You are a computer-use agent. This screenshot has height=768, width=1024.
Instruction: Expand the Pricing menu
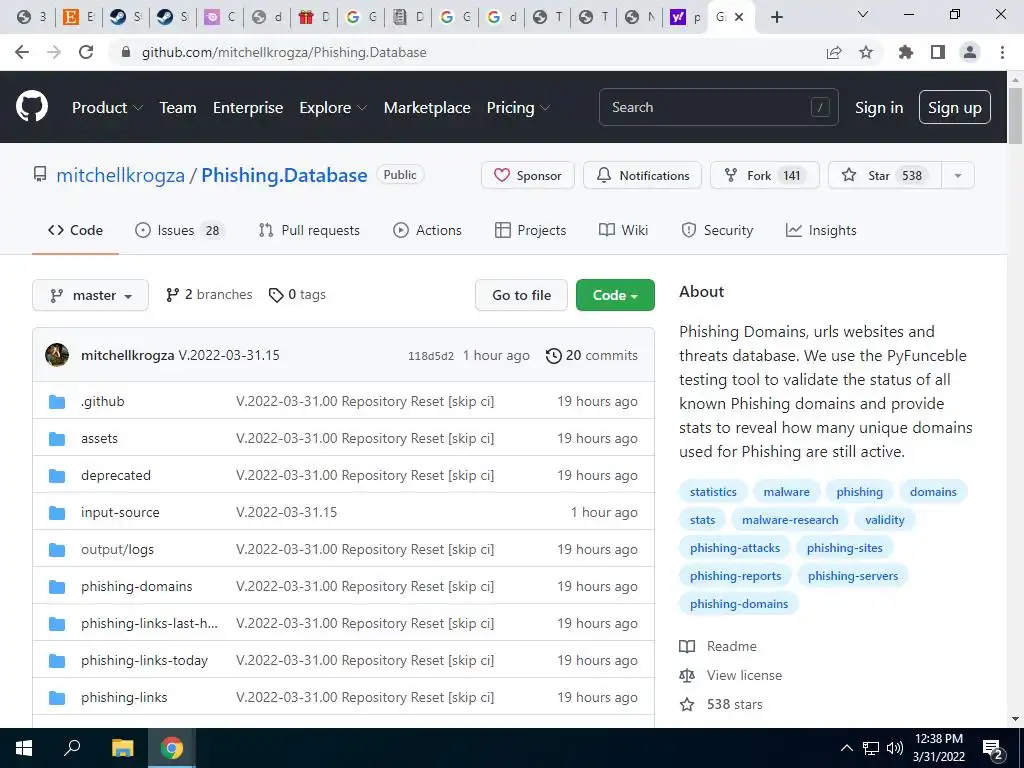pos(518,107)
